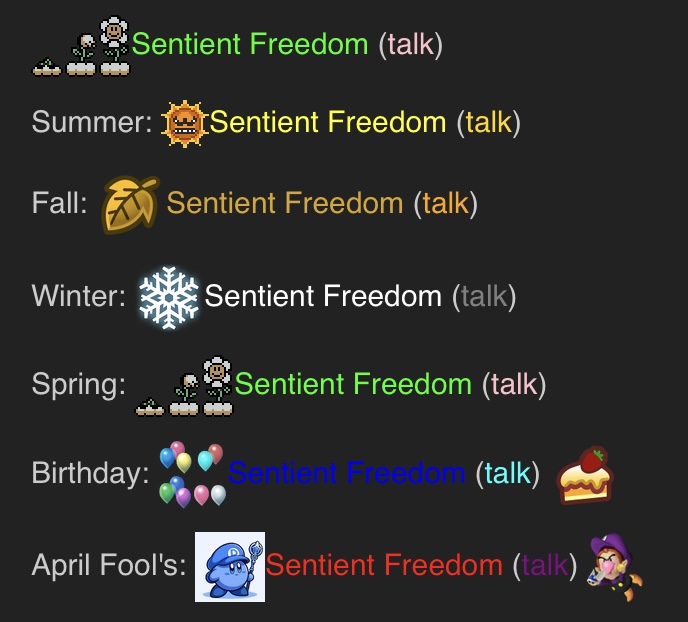Open the pink talk link on top row
Viewport: 688px width, 622px height.
pos(411,44)
